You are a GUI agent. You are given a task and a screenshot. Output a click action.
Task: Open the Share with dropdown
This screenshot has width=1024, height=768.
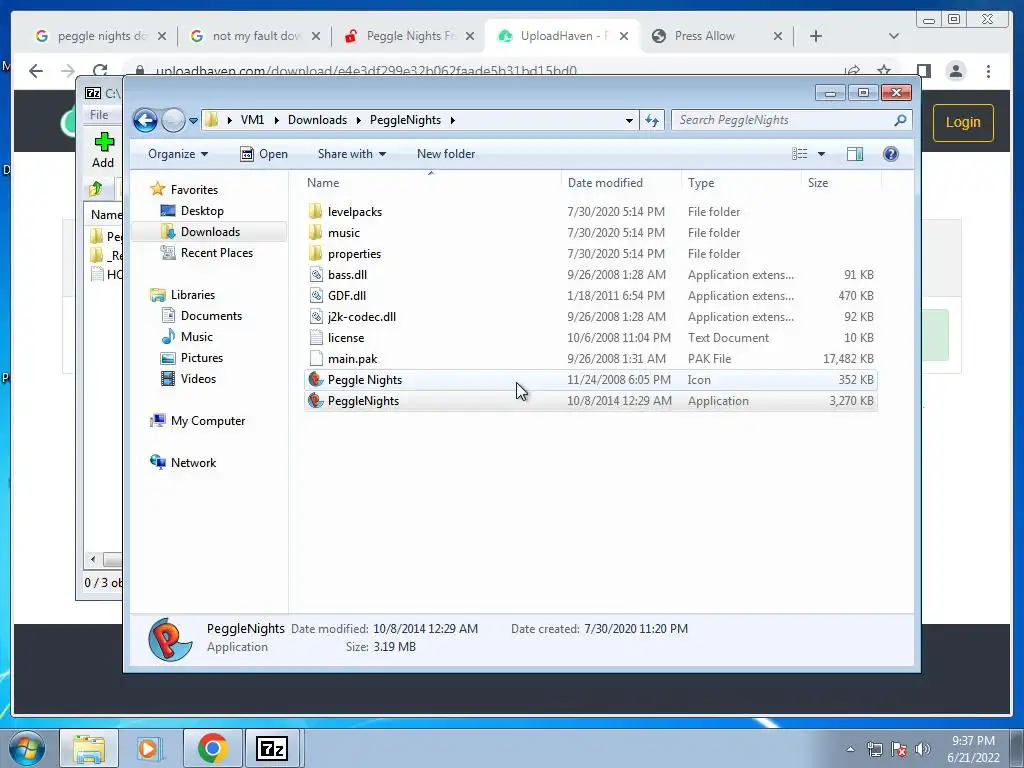(351, 154)
